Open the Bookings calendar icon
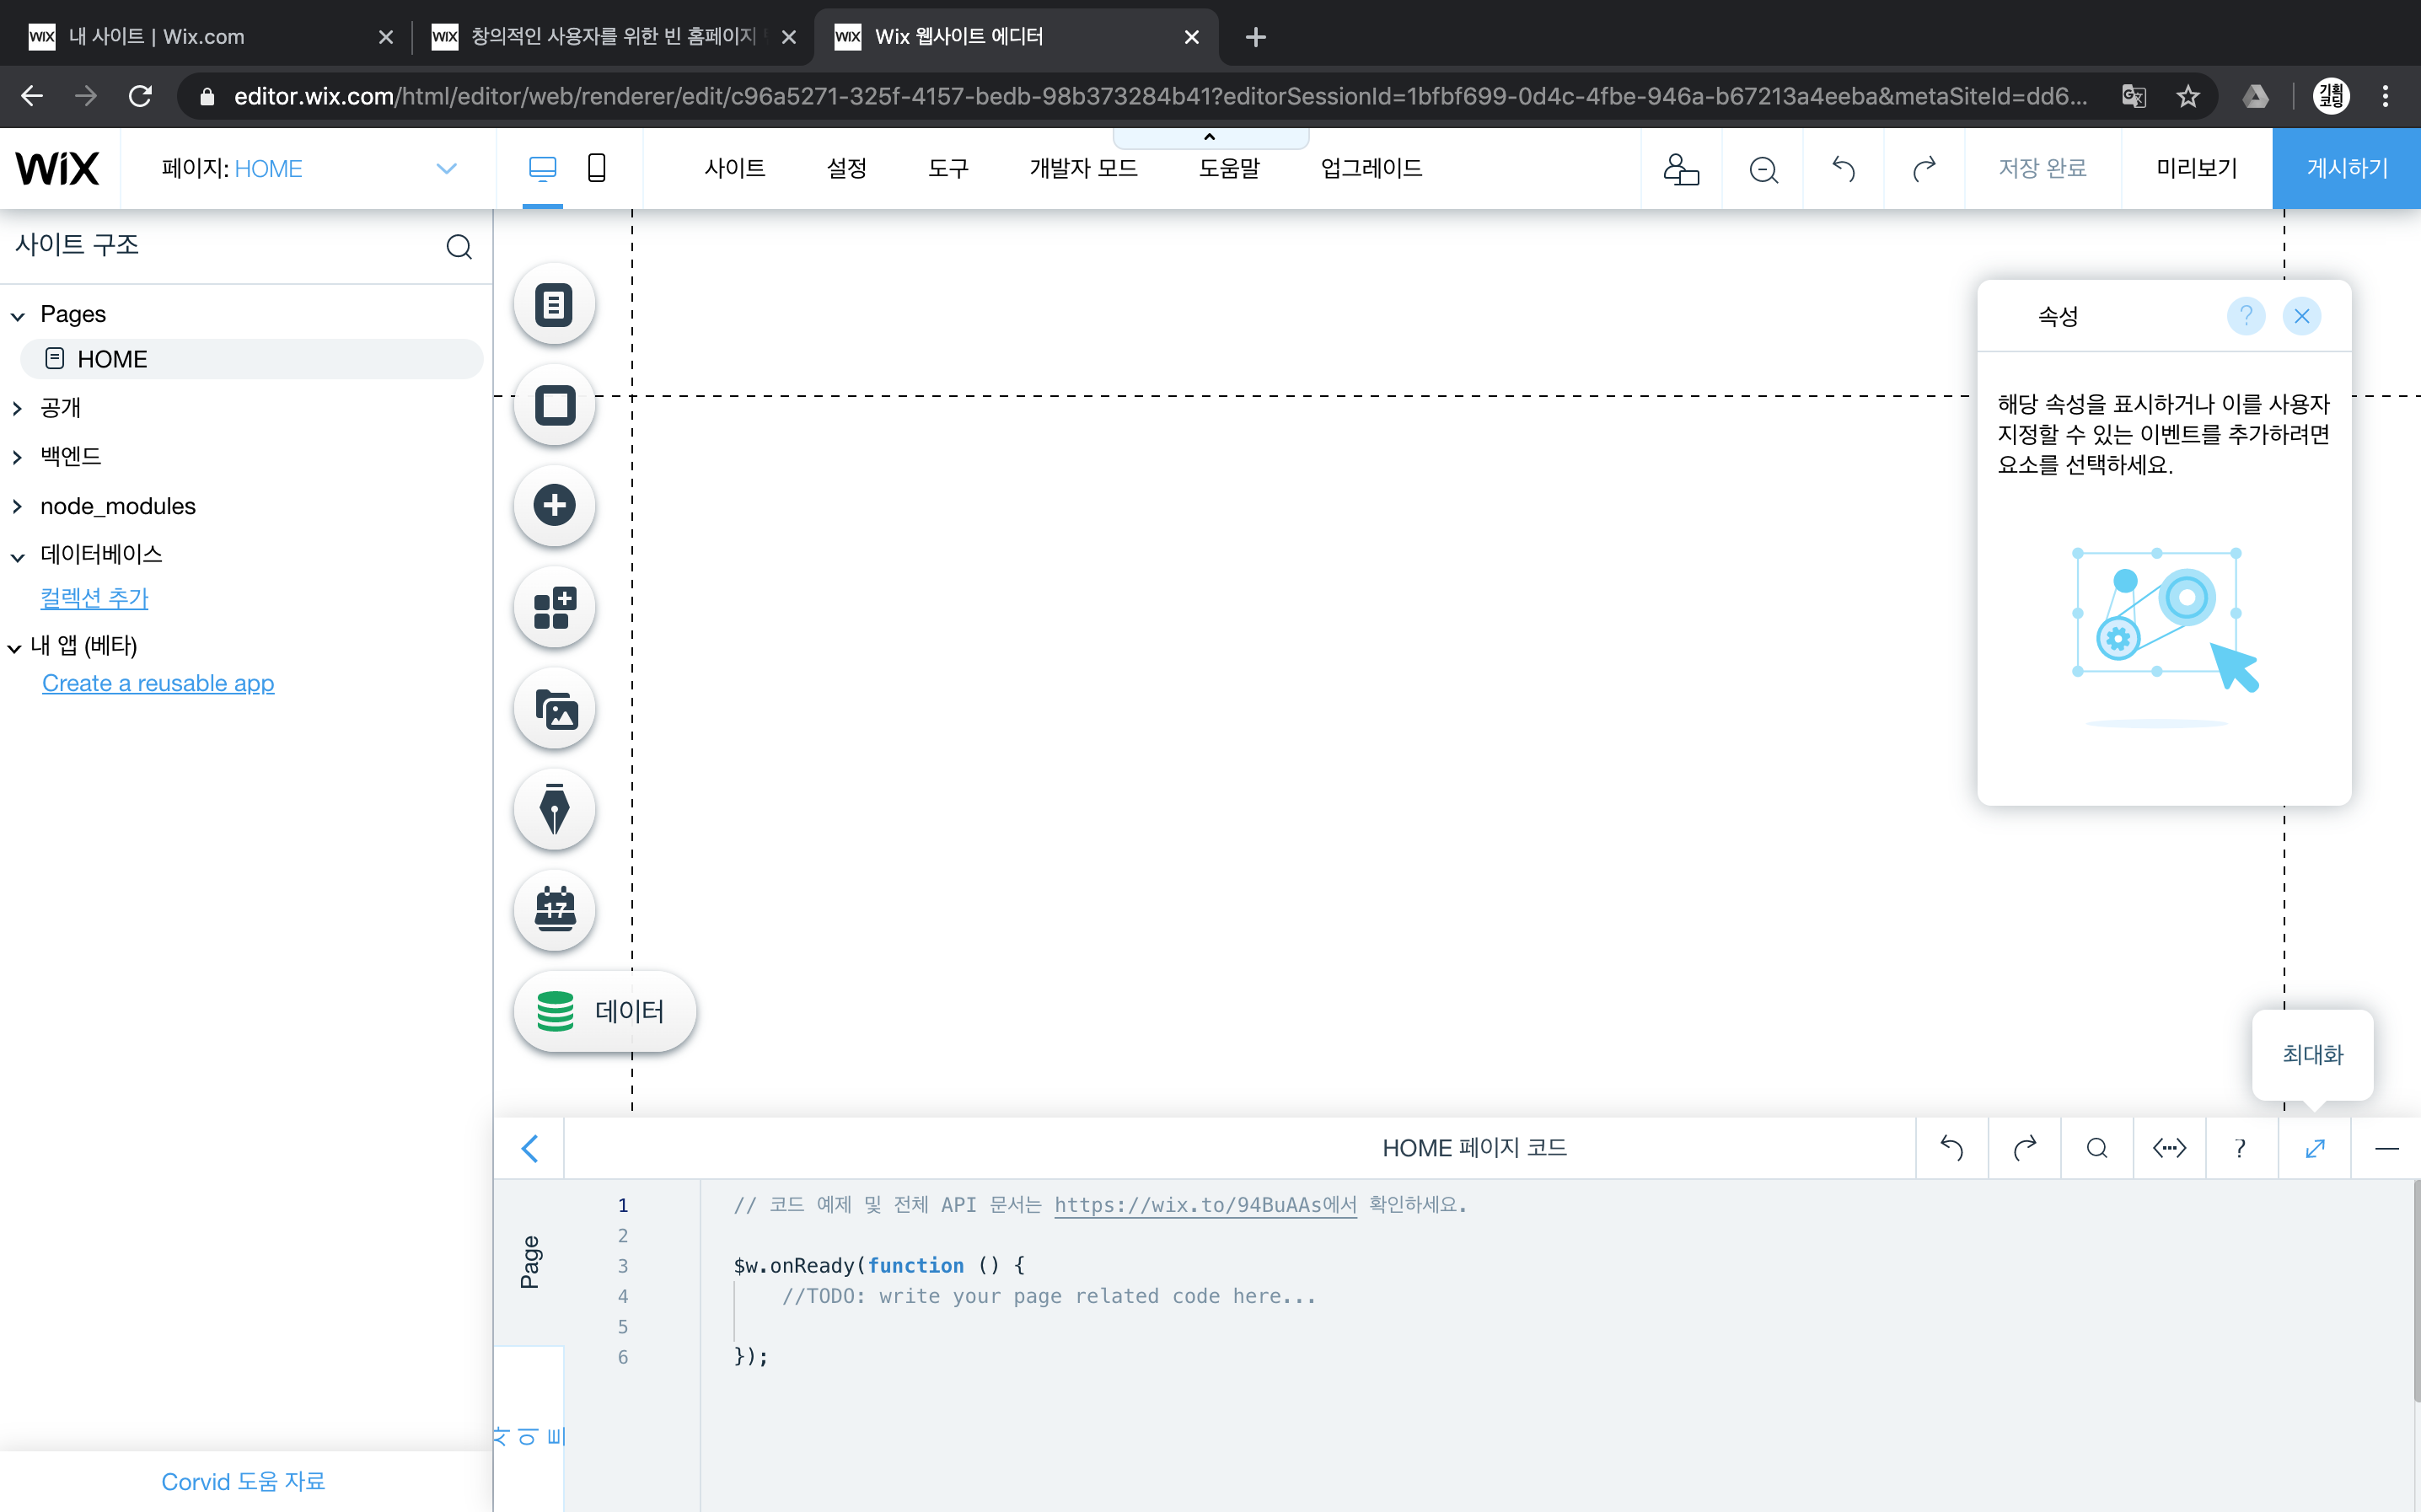The image size is (2421, 1512). [554, 910]
